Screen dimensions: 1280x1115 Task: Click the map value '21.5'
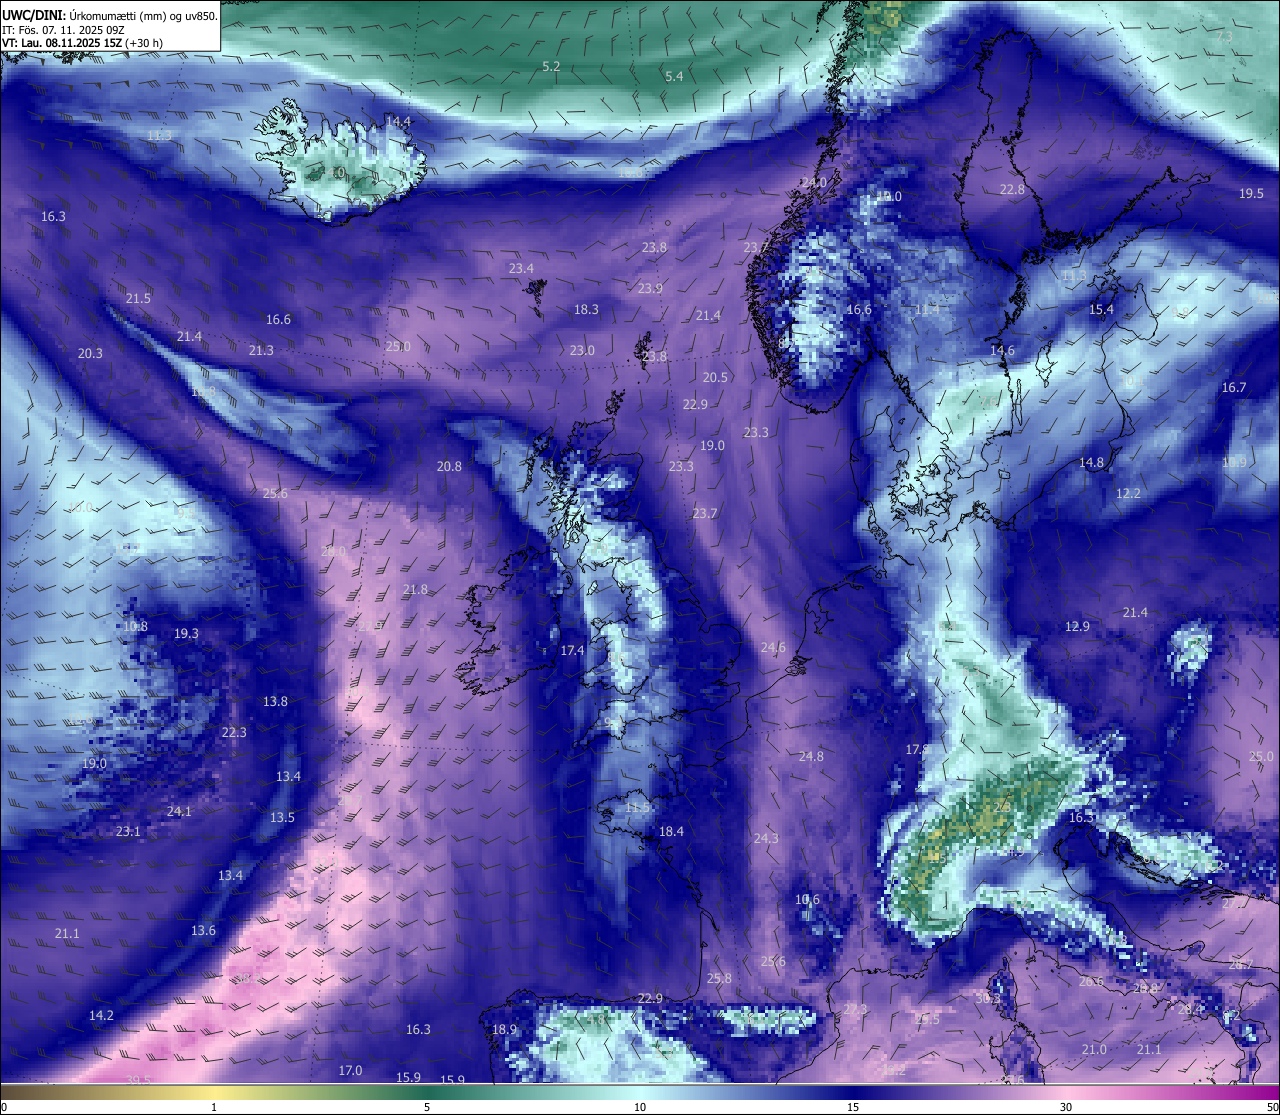138,298
